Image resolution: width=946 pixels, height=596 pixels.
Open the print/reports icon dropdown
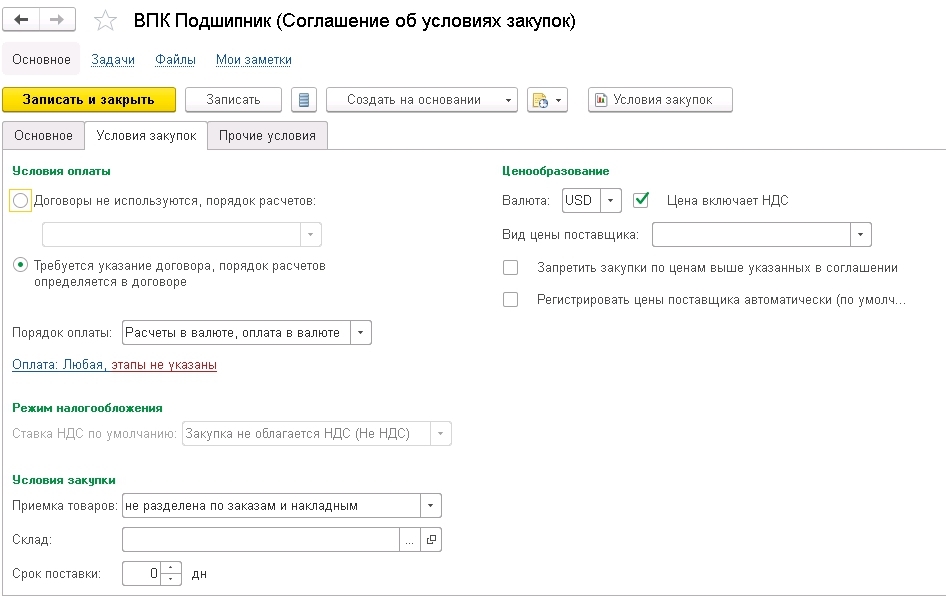(547, 100)
